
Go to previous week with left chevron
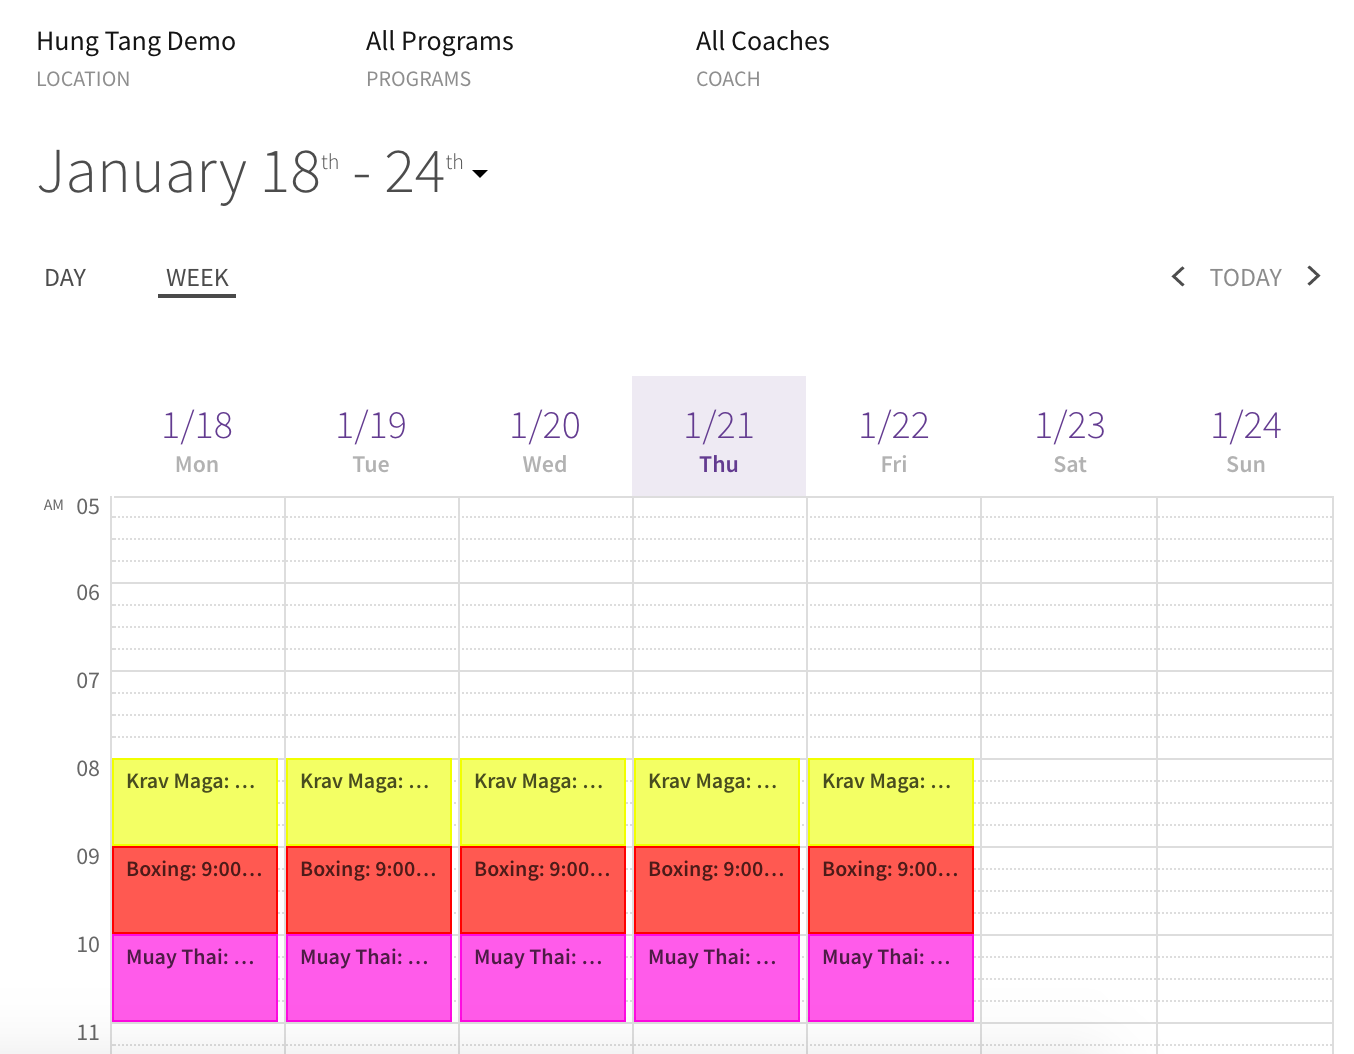1178,277
